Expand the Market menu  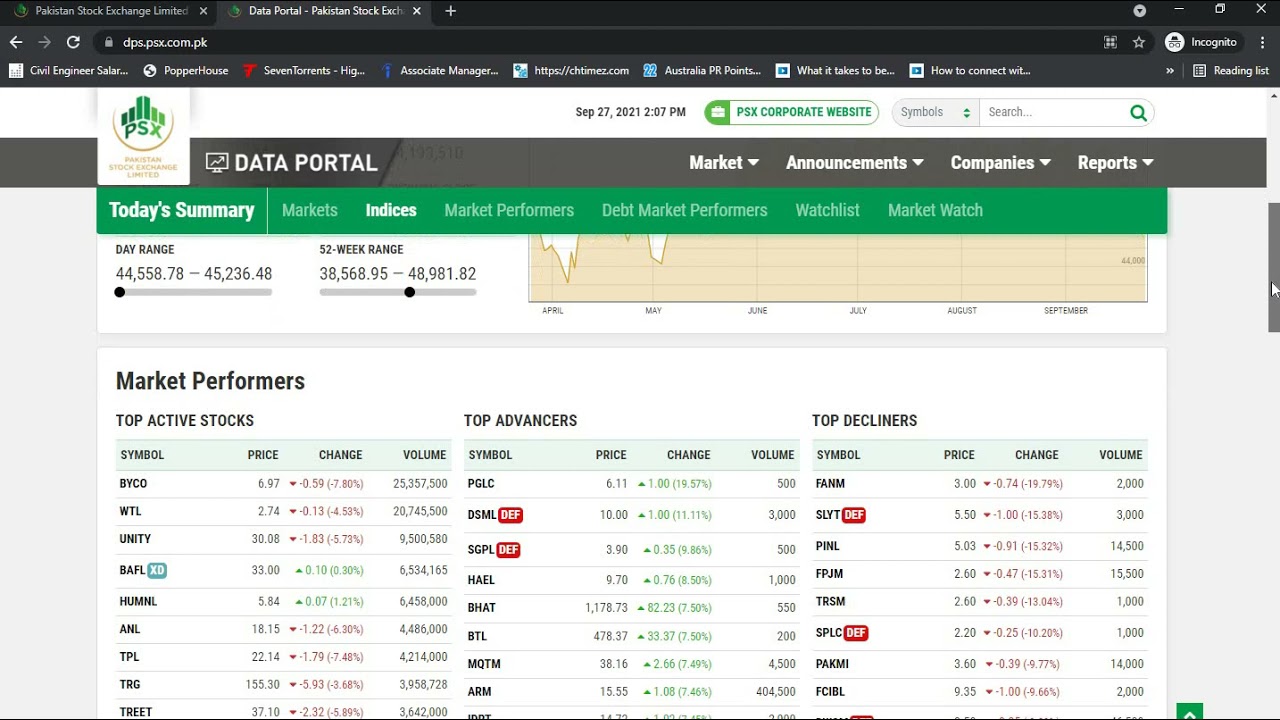[x=724, y=162]
